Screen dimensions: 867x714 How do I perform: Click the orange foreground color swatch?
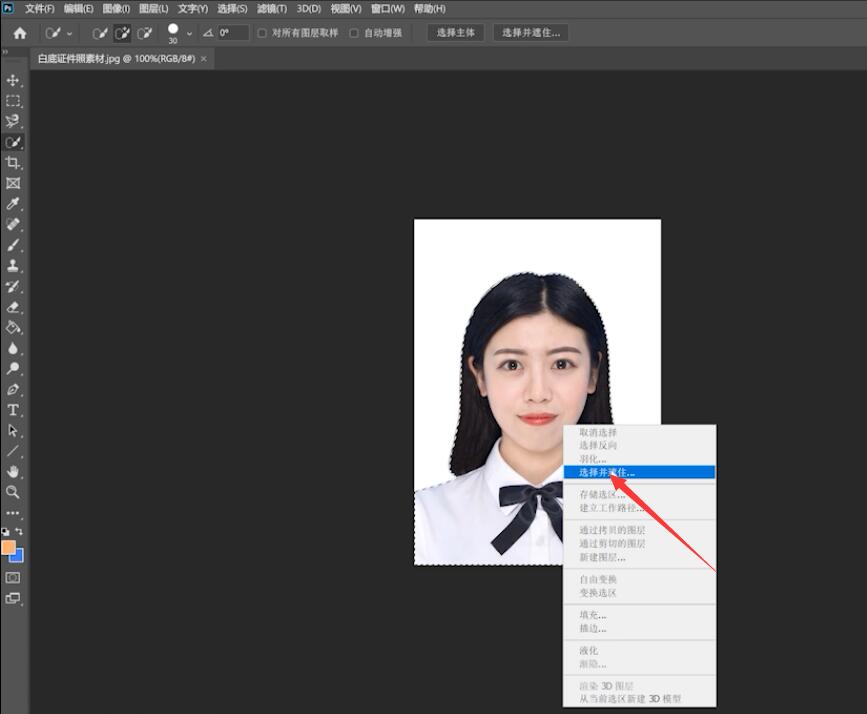[8, 547]
